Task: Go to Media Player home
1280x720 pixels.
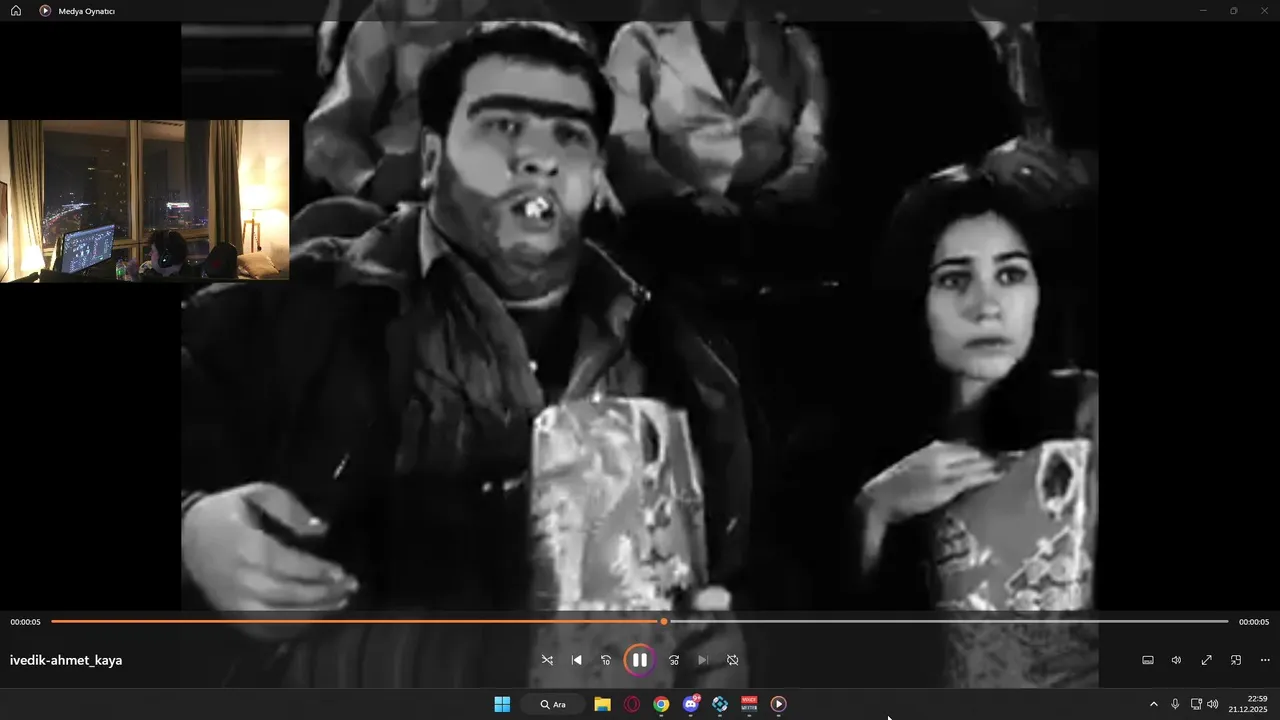Action: click(16, 10)
